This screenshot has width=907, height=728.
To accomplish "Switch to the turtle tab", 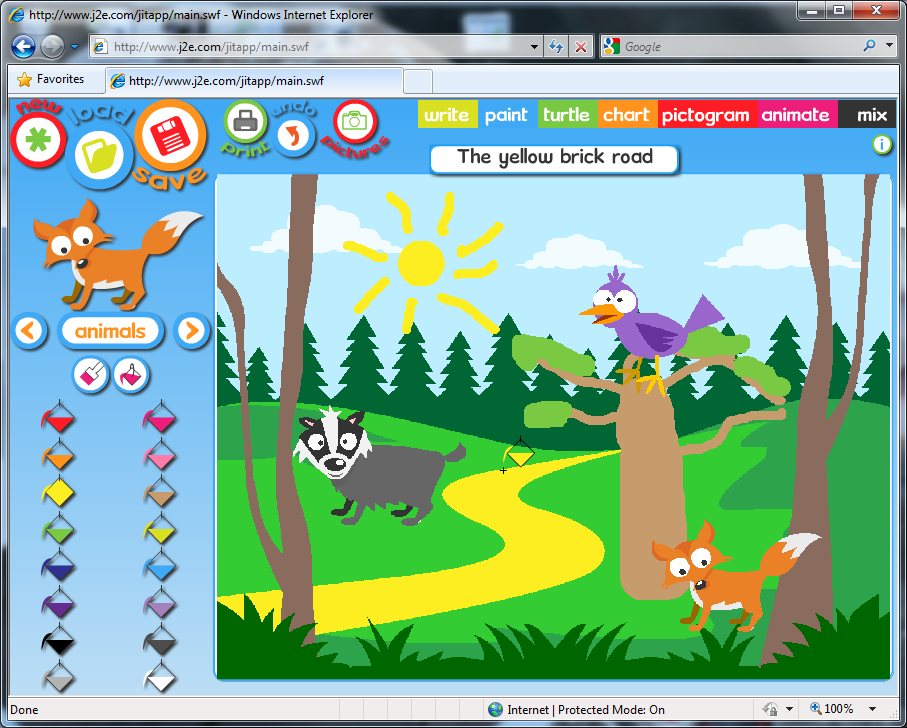I will (567, 115).
